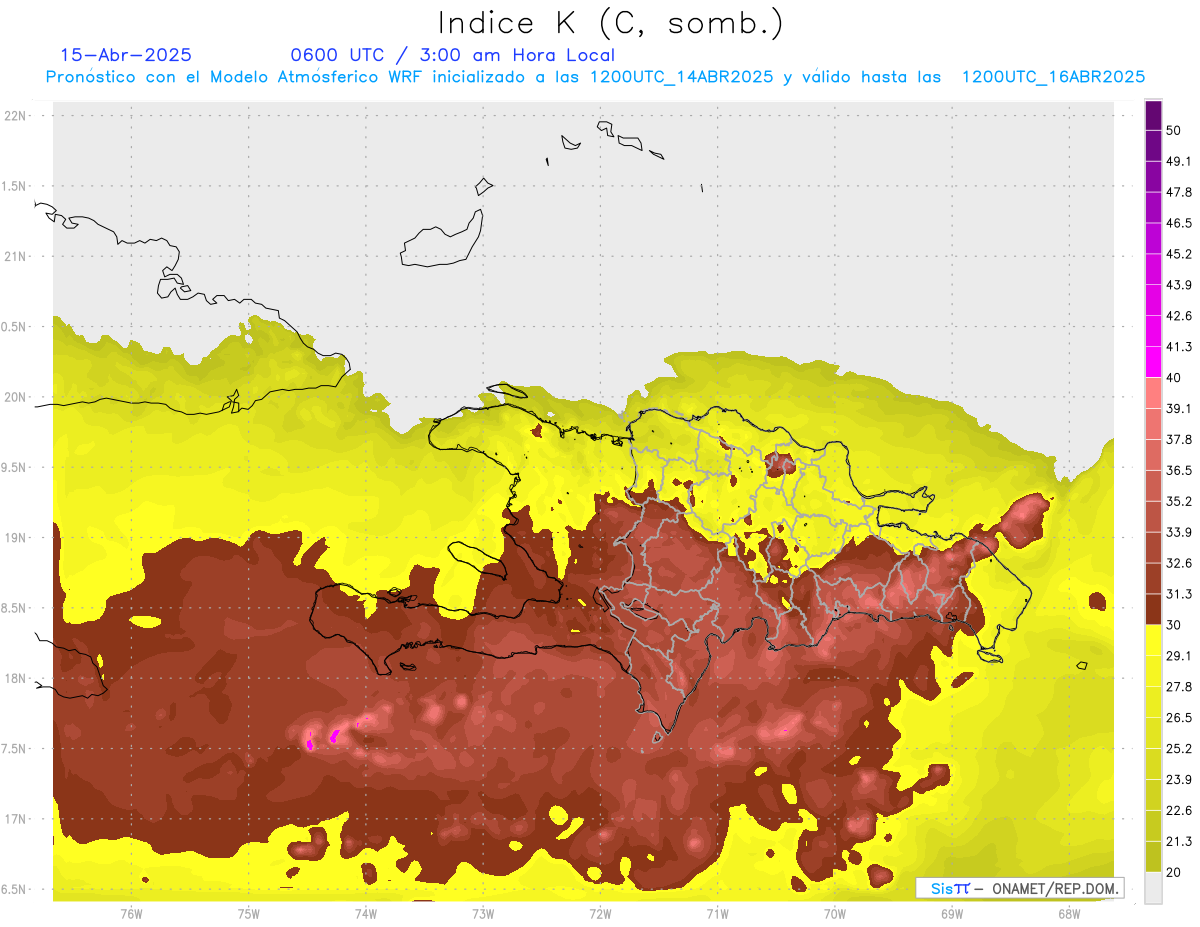Click the colorbar value '41.3'
The width and height of the screenshot is (1200, 927).
pos(1179,347)
